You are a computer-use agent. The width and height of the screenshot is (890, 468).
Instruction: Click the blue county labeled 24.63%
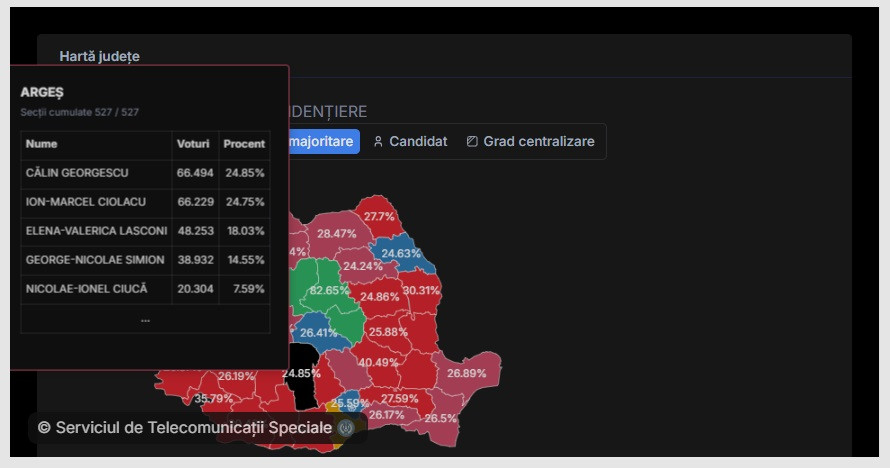pos(402,254)
